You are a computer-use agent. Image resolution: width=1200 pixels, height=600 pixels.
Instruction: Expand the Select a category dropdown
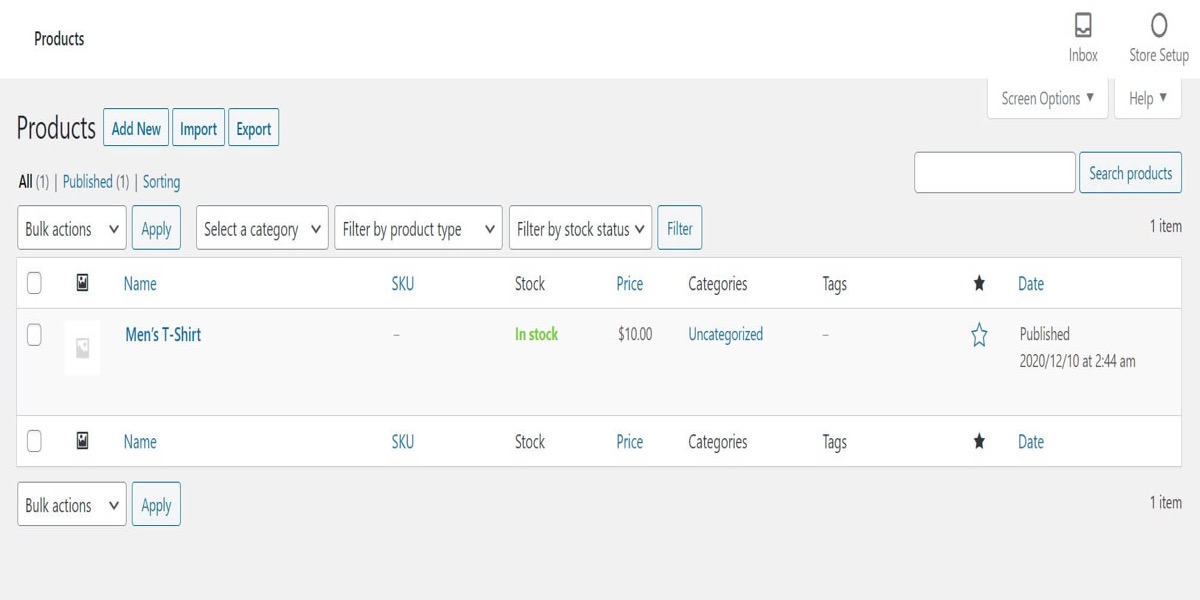[x=262, y=229]
